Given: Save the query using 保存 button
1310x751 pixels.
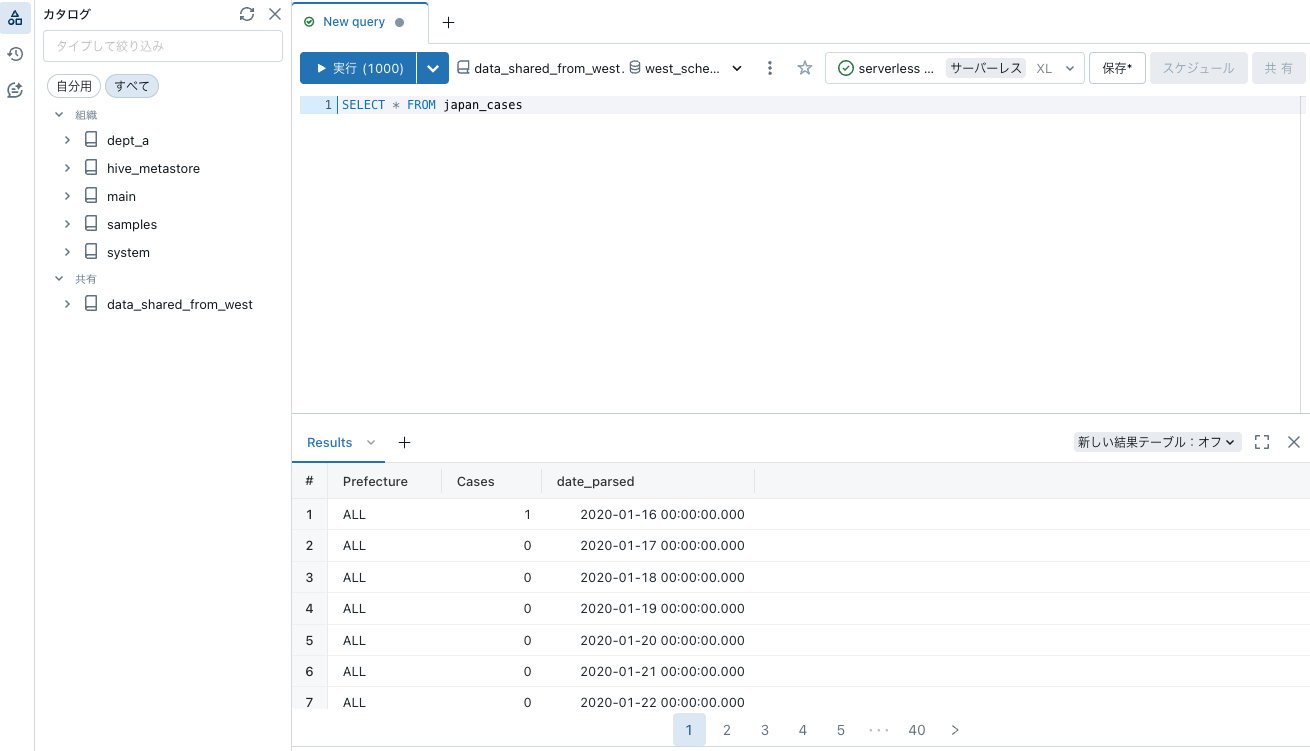Looking at the screenshot, I should click(x=1116, y=68).
